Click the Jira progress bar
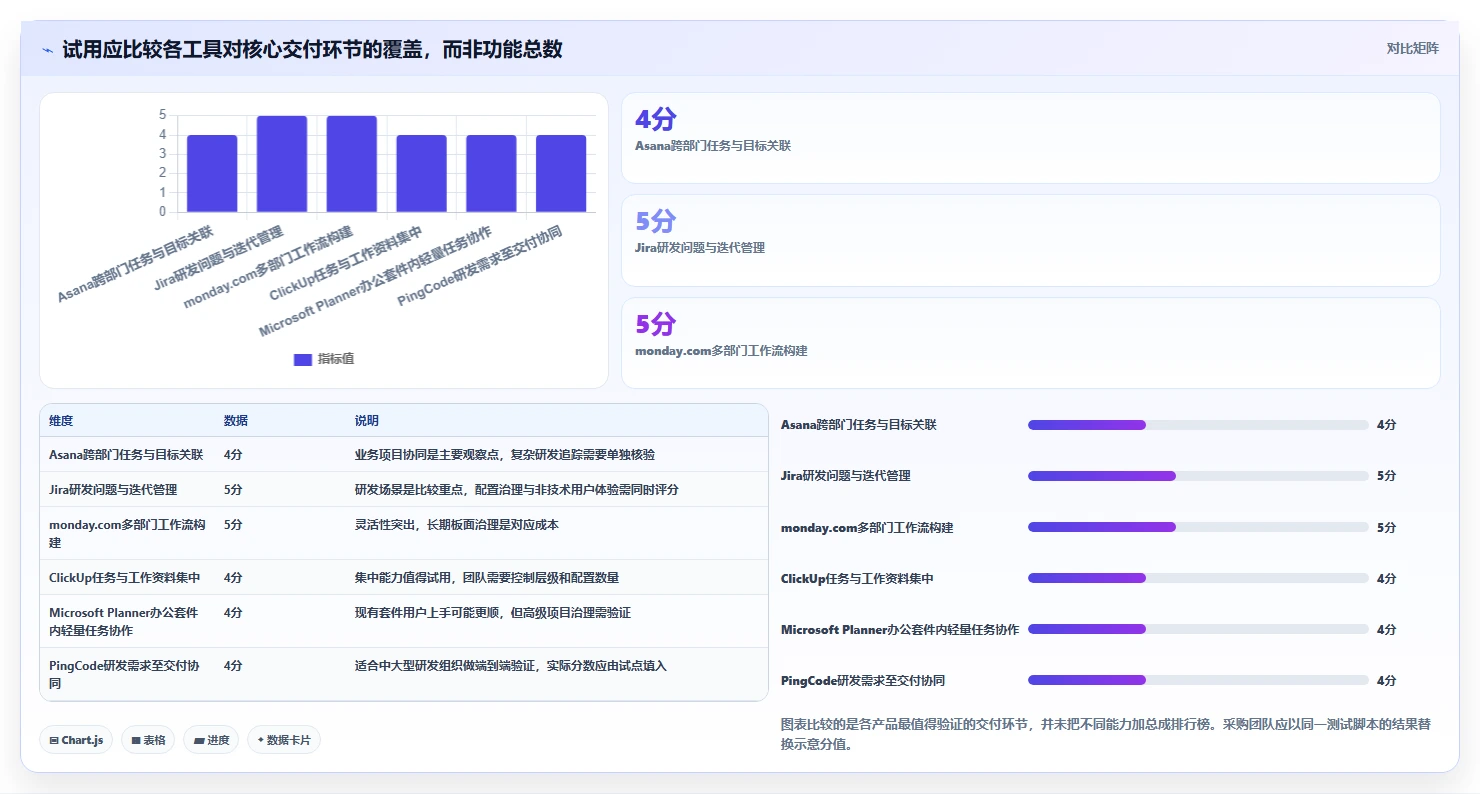 click(1198, 476)
